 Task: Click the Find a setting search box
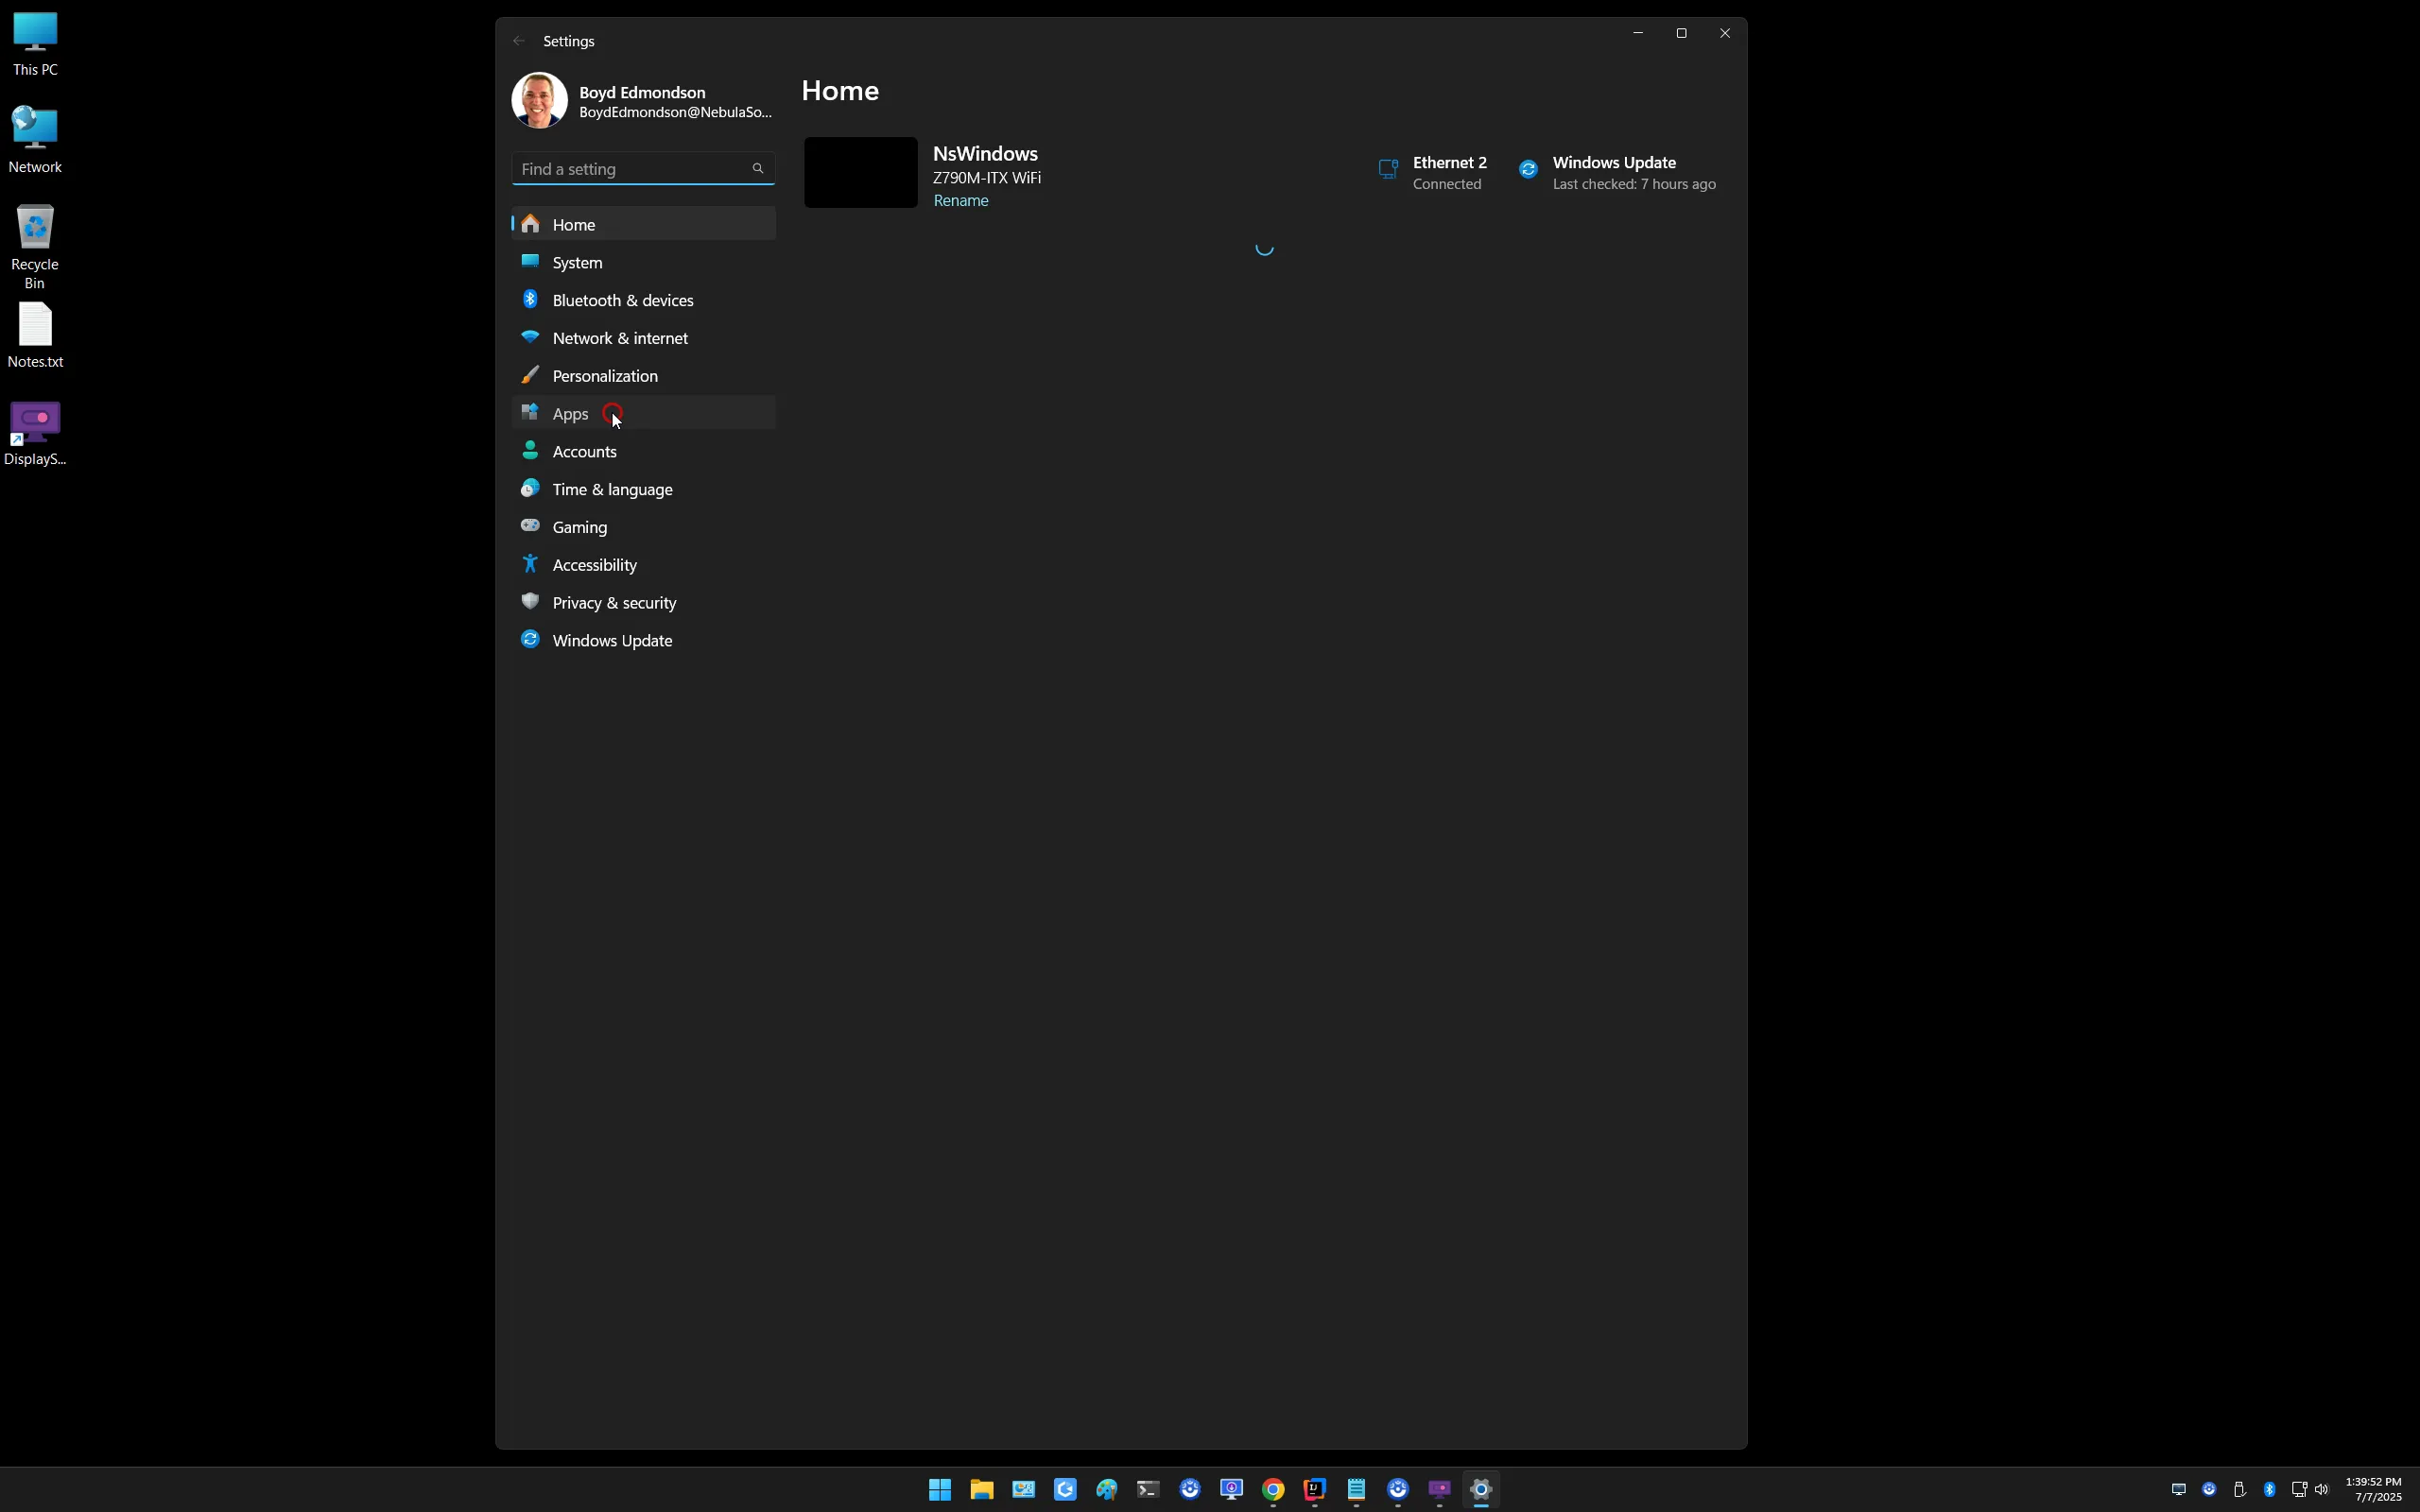click(x=643, y=169)
